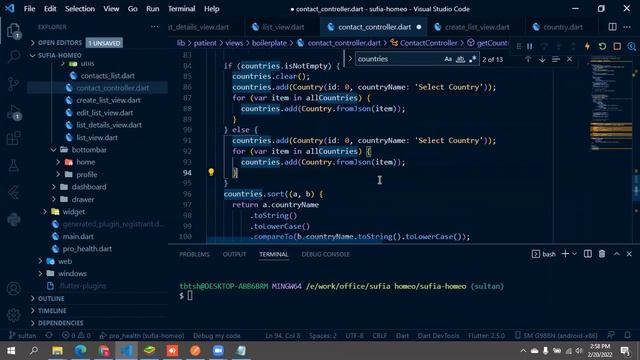Toggle Match Case in find widget

[x=448, y=59]
